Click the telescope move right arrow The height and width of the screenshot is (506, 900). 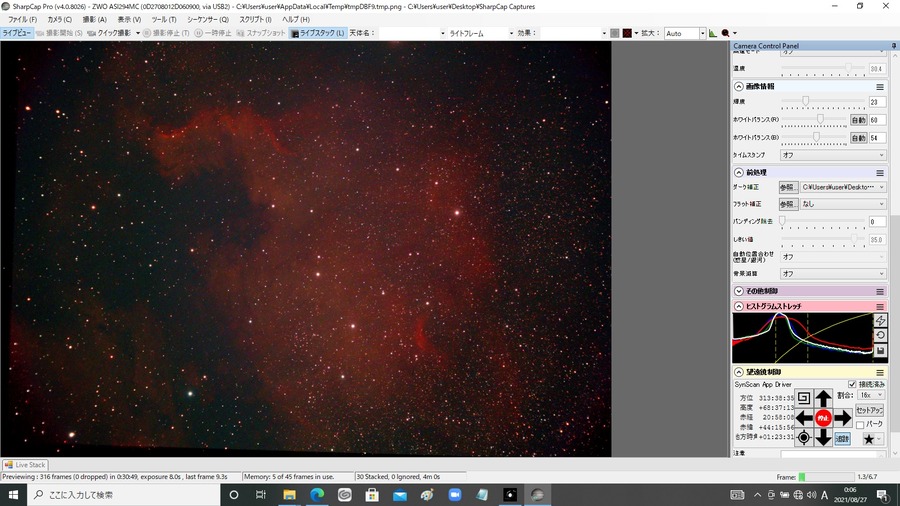click(843, 418)
